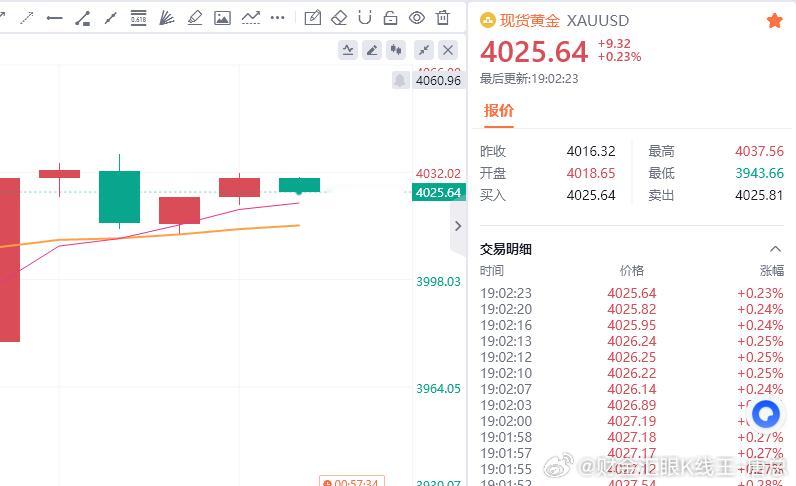The height and width of the screenshot is (486, 796).
Task: Click the 时间 column header
Action: [492, 271]
